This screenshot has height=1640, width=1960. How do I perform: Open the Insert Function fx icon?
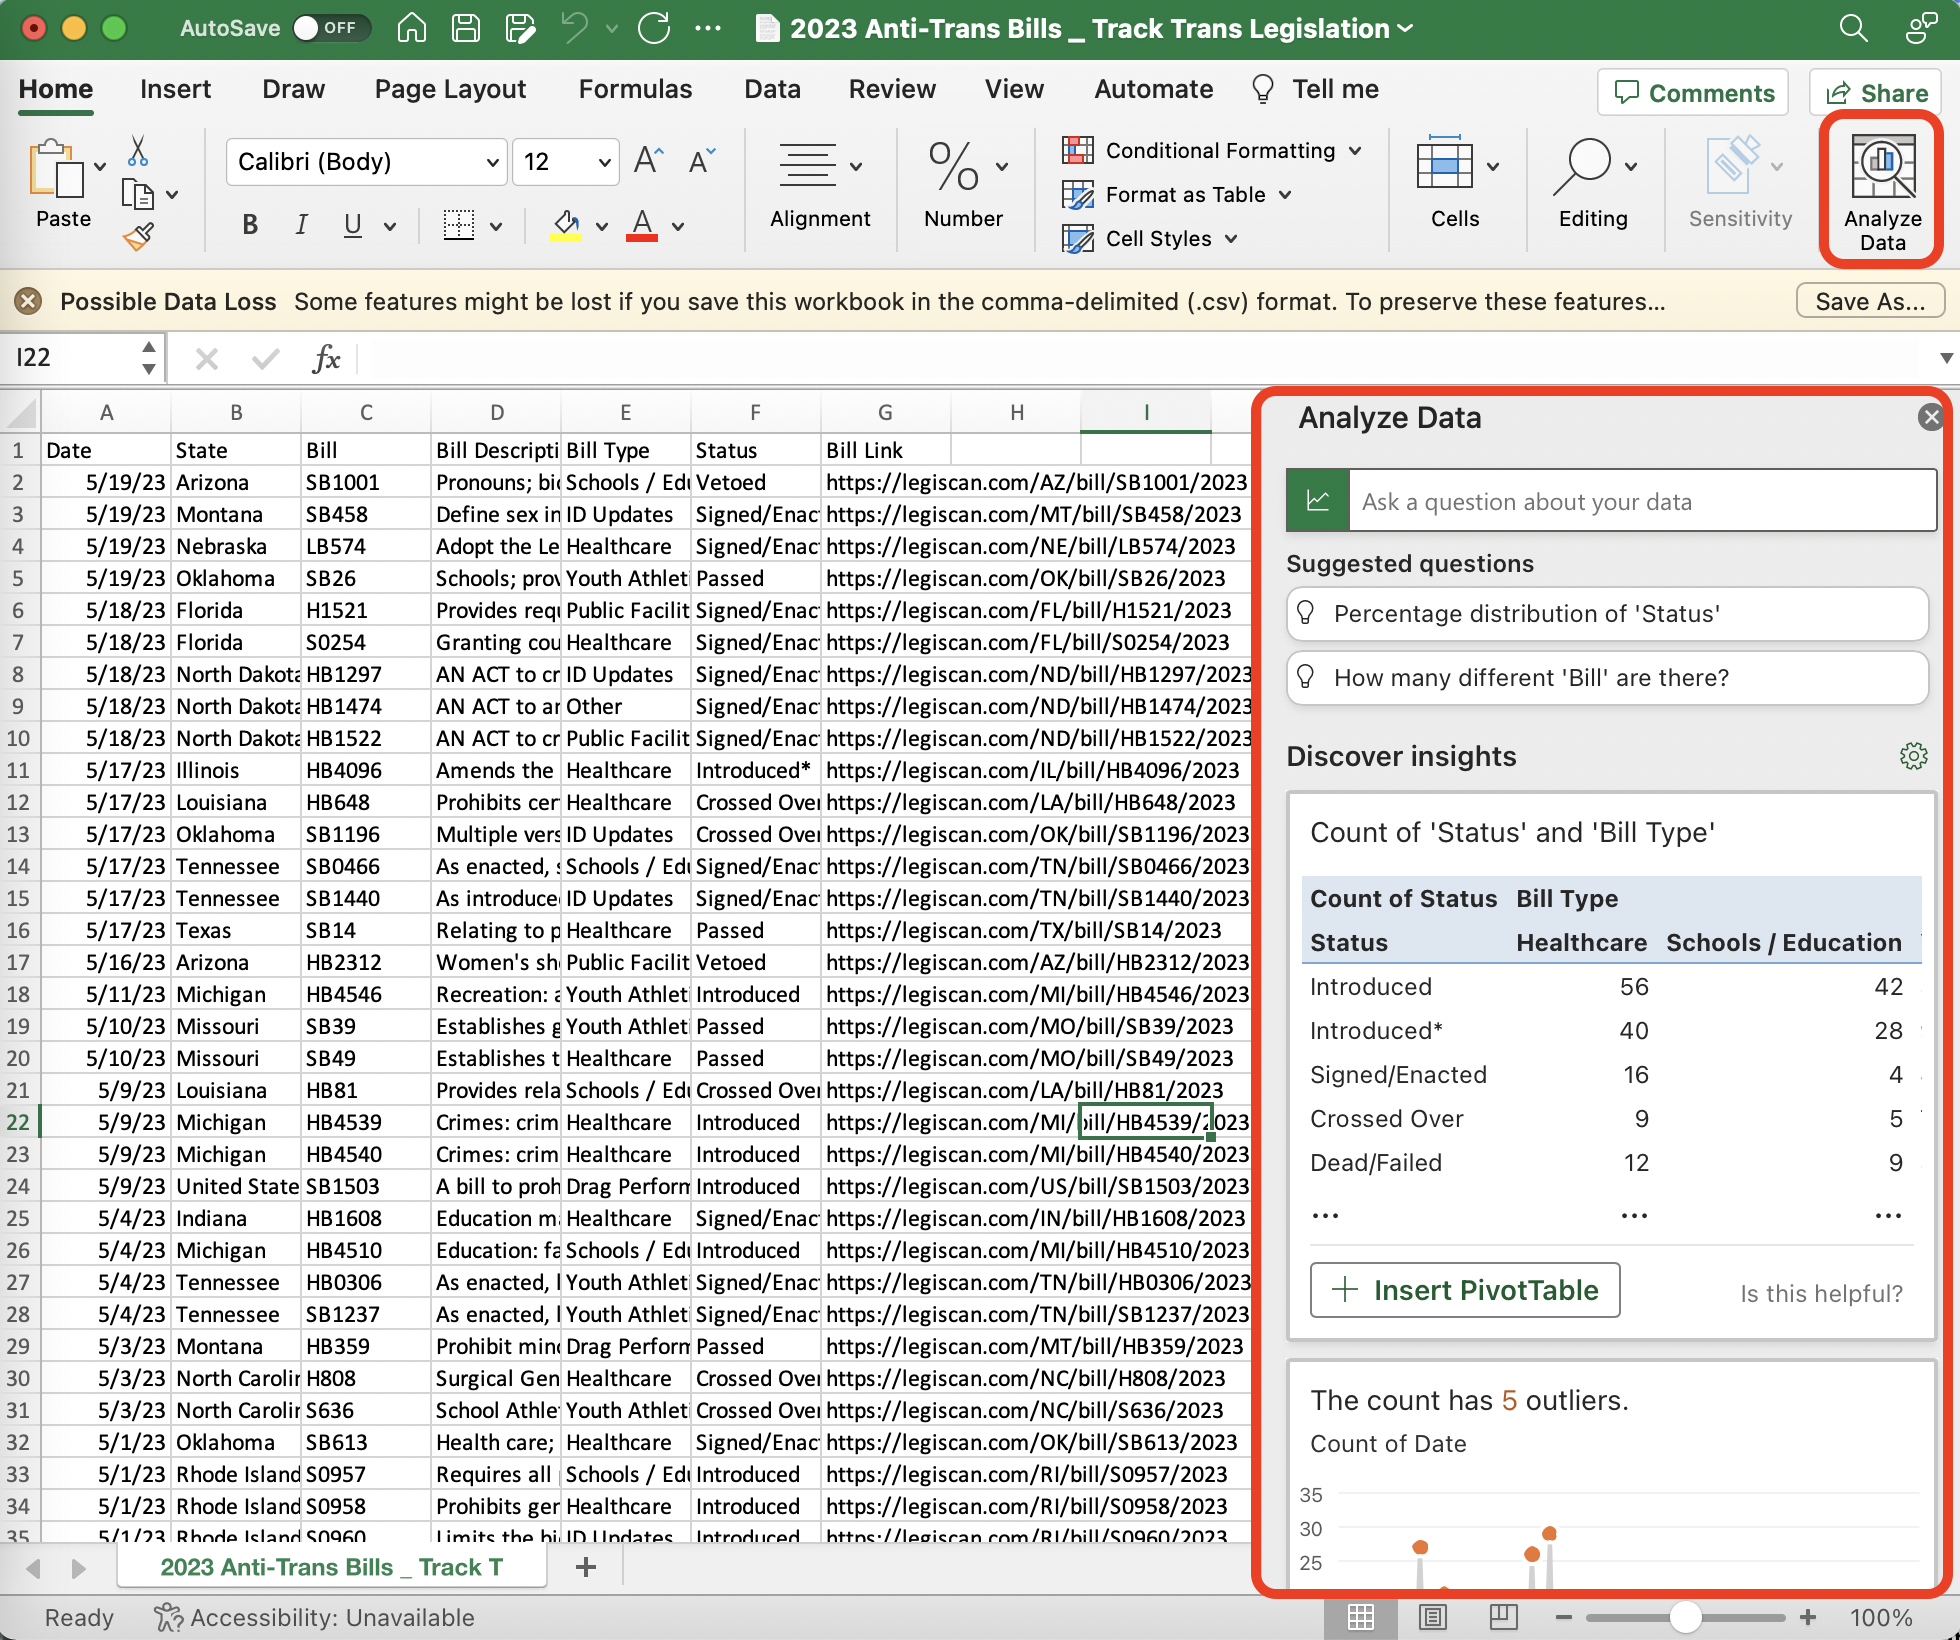click(x=326, y=358)
